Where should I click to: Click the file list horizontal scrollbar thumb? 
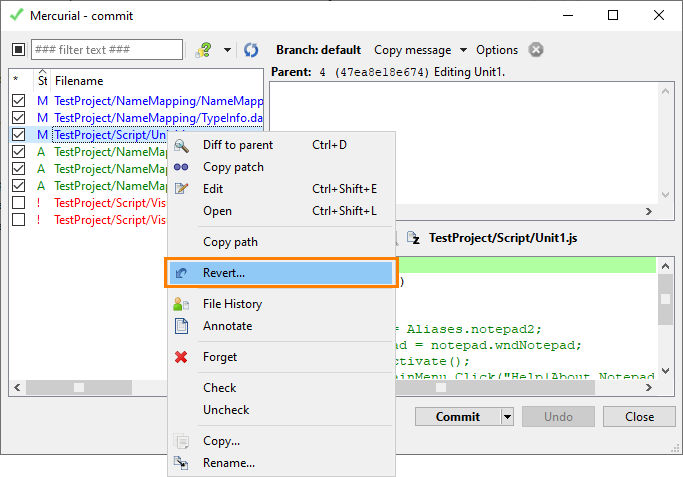79,387
